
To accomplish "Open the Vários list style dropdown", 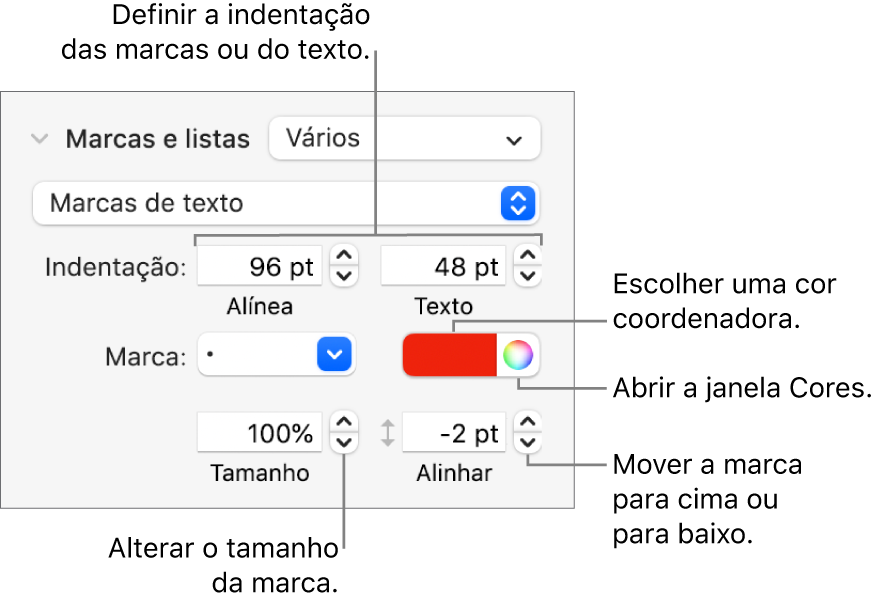I will pos(404,139).
